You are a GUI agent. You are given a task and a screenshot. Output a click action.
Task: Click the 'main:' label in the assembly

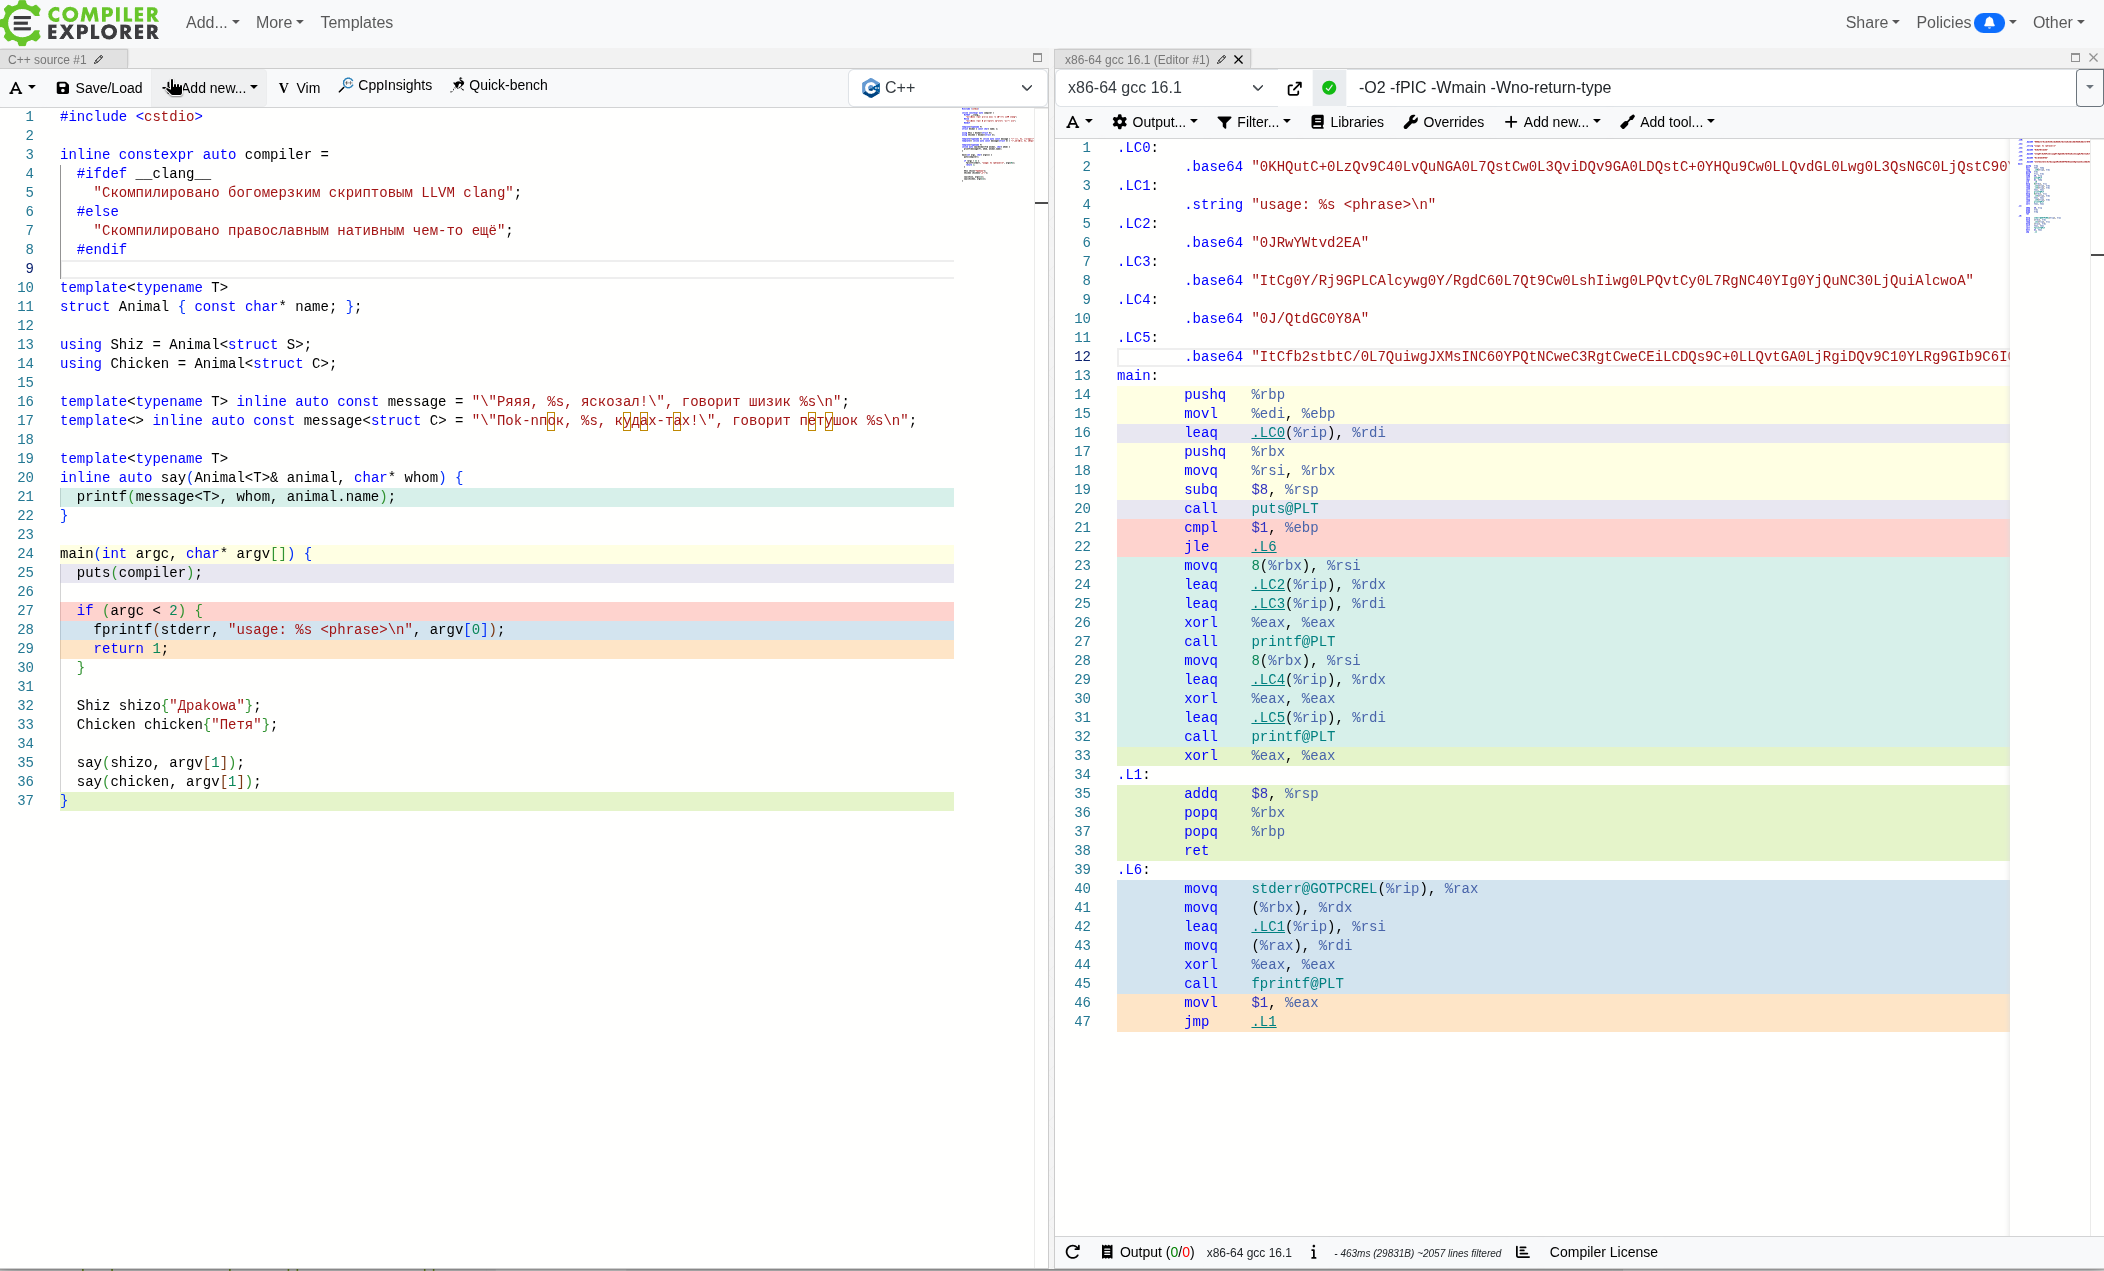pos(1137,376)
